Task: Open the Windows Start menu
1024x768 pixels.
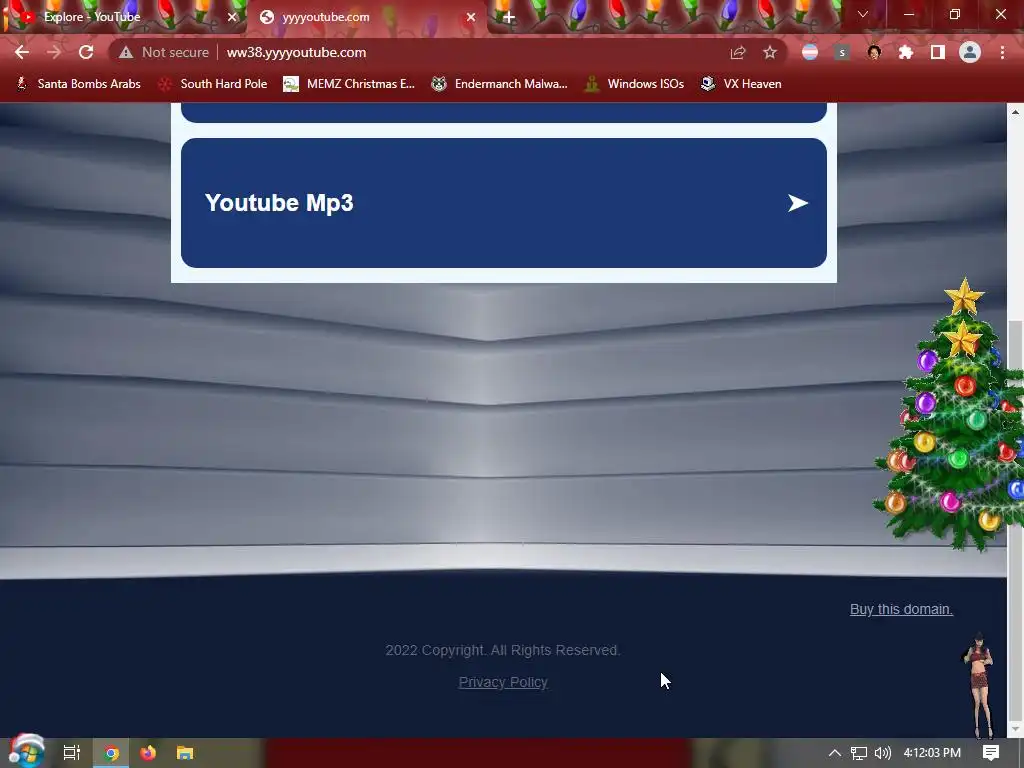Action: 25,752
